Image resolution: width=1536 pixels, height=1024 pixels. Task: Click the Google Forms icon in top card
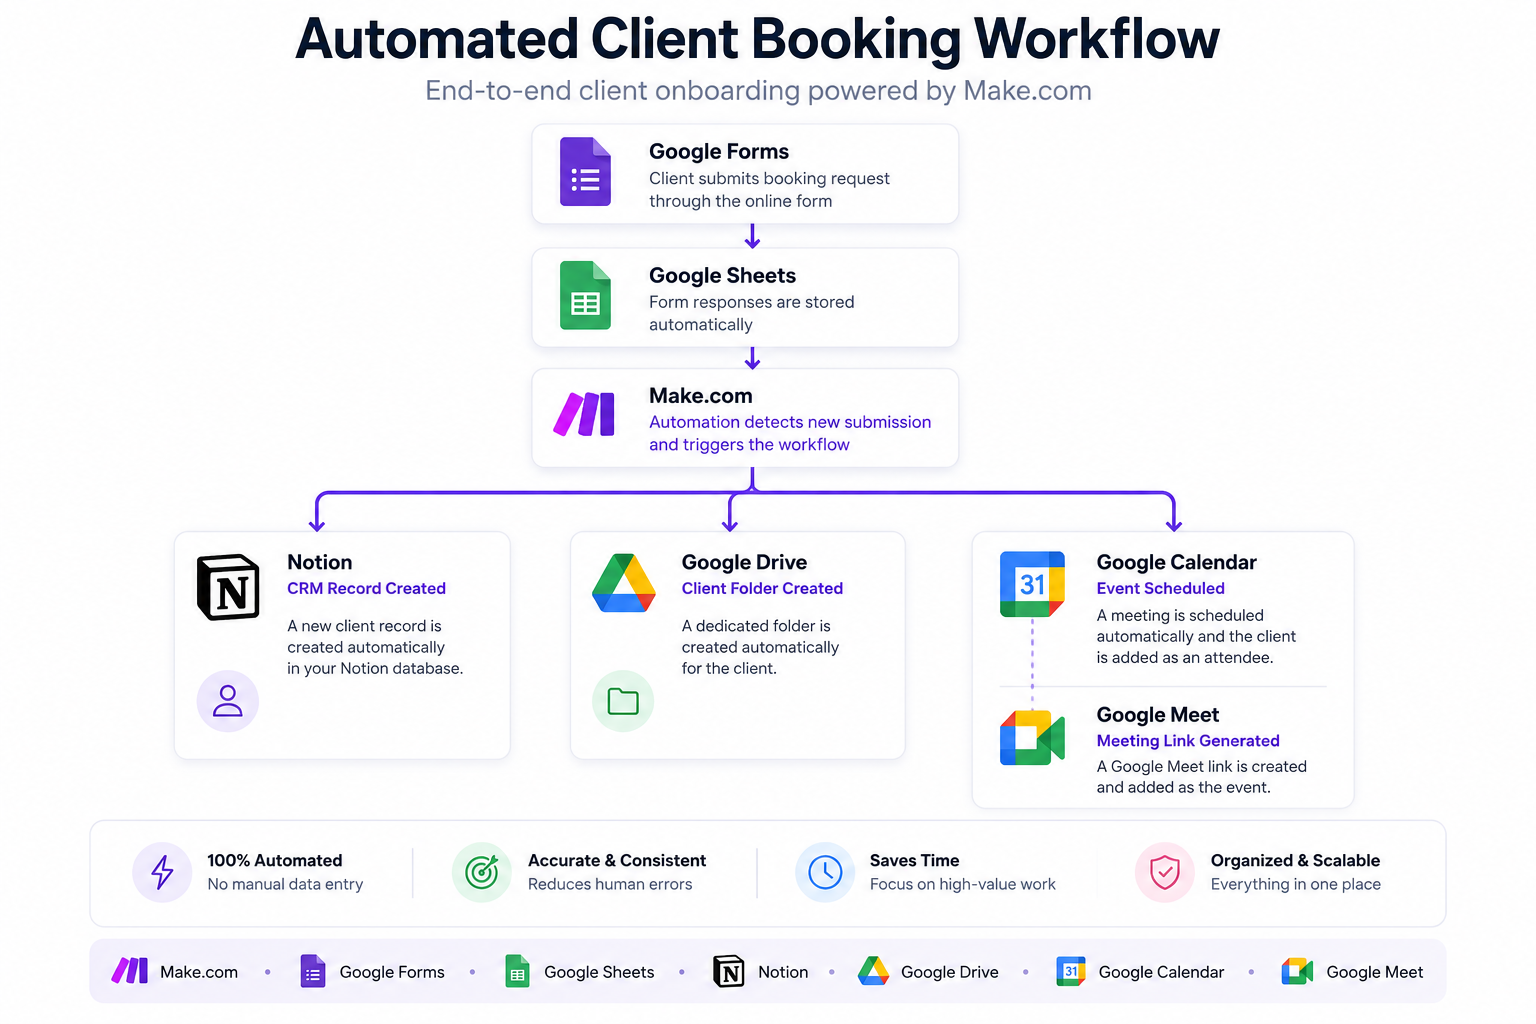(x=585, y=172)
